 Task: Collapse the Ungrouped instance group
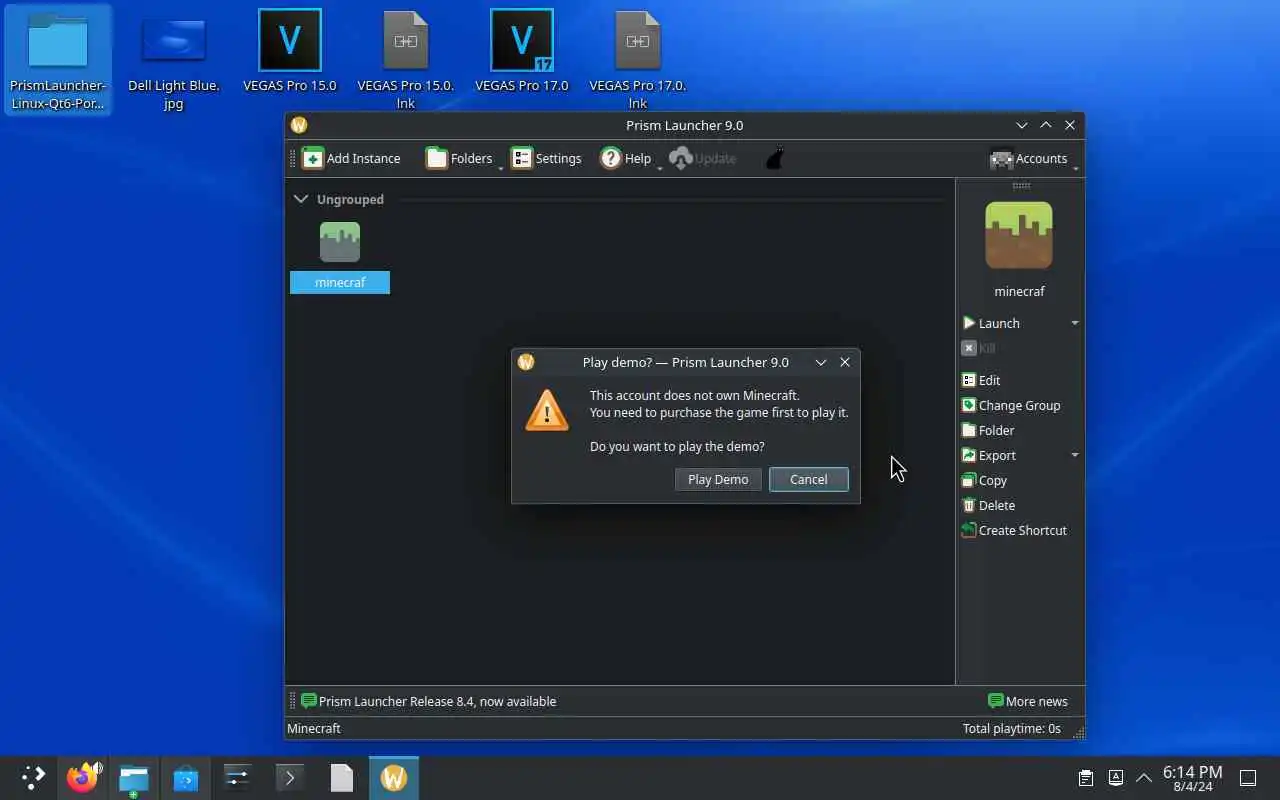[x=301, y=199]
